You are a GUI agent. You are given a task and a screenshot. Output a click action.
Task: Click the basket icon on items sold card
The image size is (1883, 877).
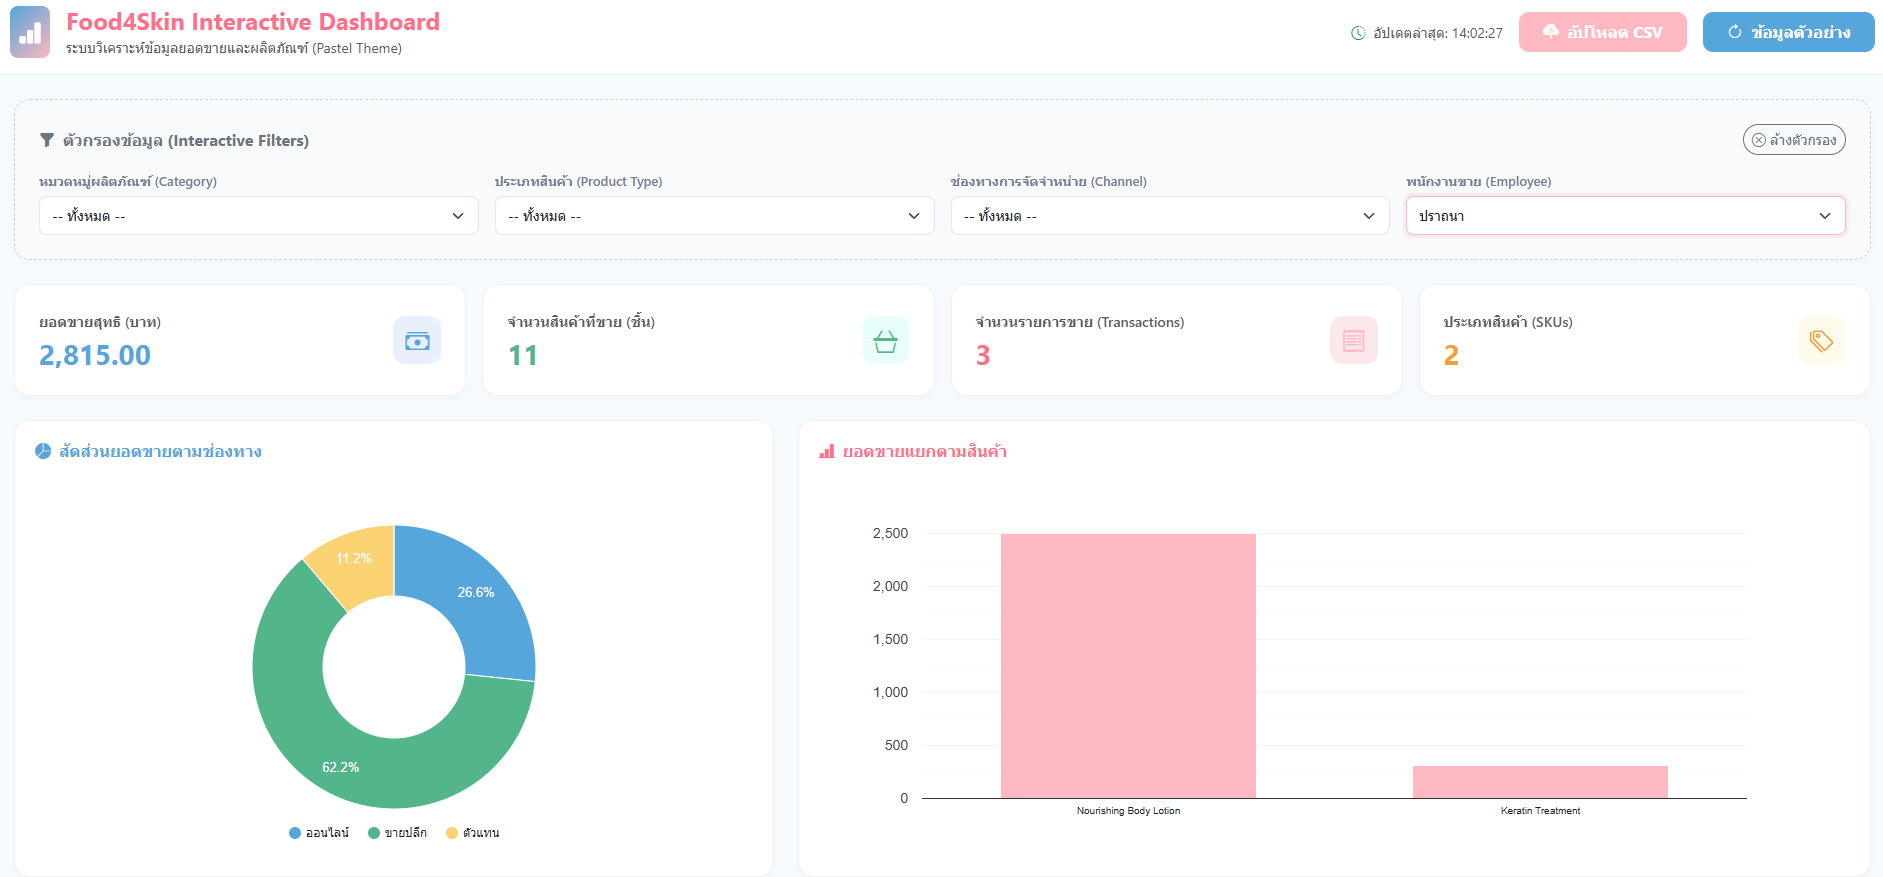[x=886, y=341]
